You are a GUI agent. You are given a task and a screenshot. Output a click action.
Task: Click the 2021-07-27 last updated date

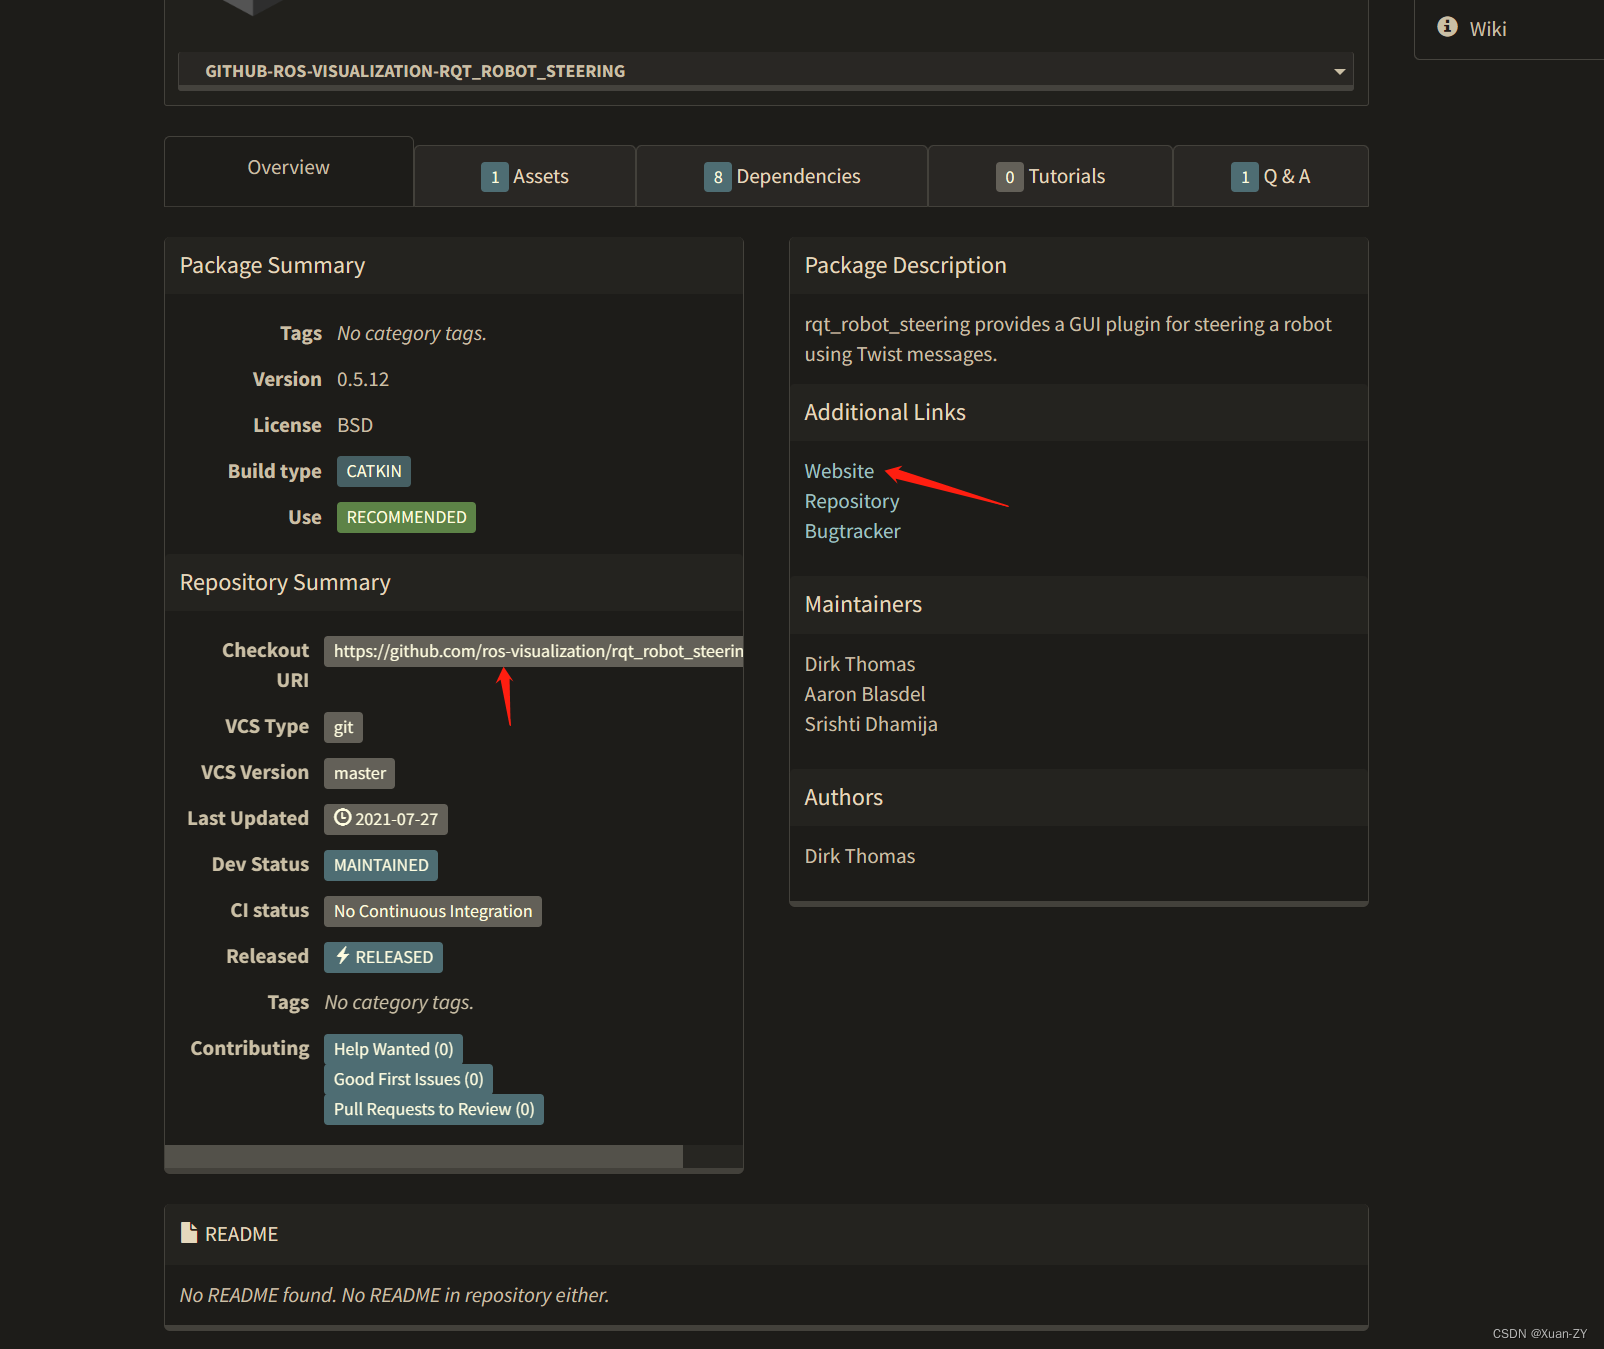[x=386, y=819]
